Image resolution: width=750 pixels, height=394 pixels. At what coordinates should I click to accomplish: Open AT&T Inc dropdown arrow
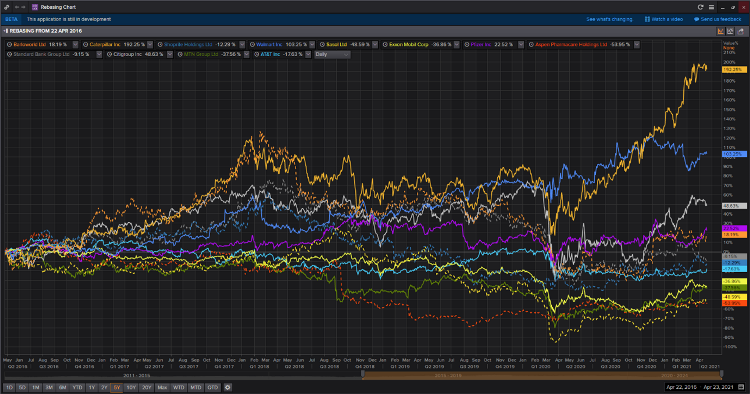pos(308,55)
